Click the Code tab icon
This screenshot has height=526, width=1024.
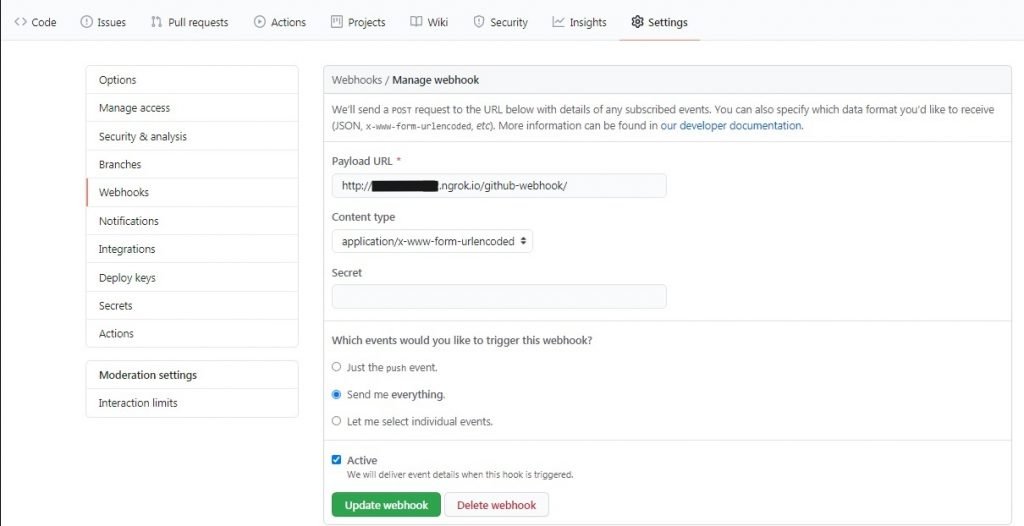20,22
